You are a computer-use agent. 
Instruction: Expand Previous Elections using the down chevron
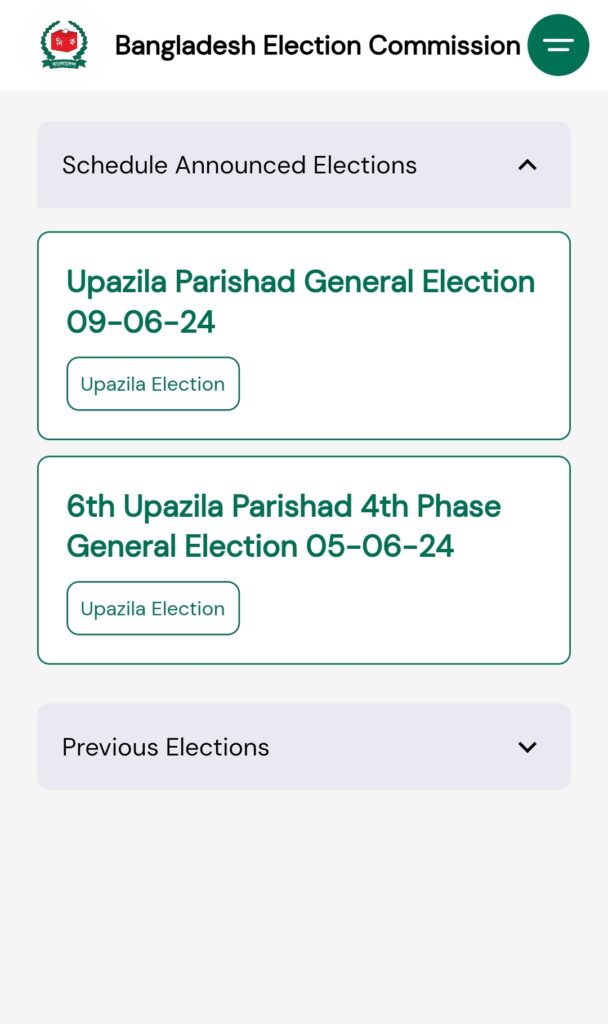click(x=527, y=747)
